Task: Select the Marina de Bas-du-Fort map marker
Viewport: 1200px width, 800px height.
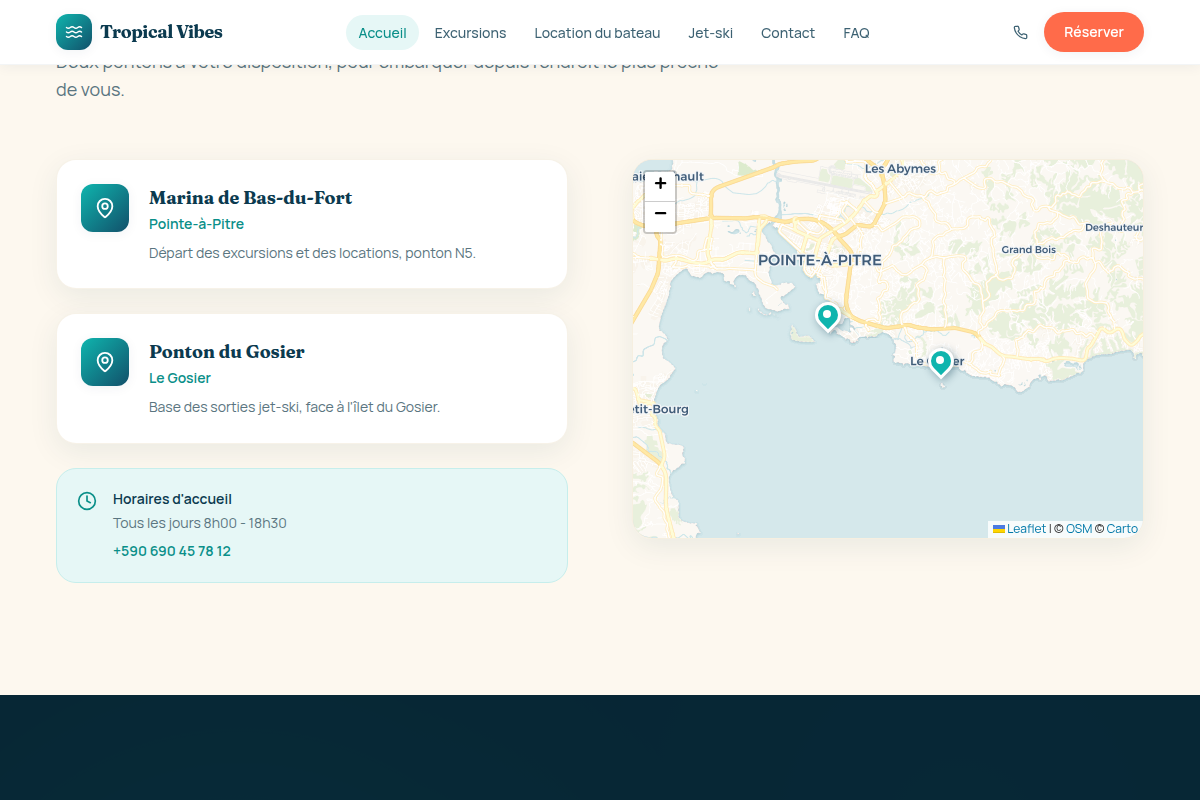Action: click(x=827, y=317)
